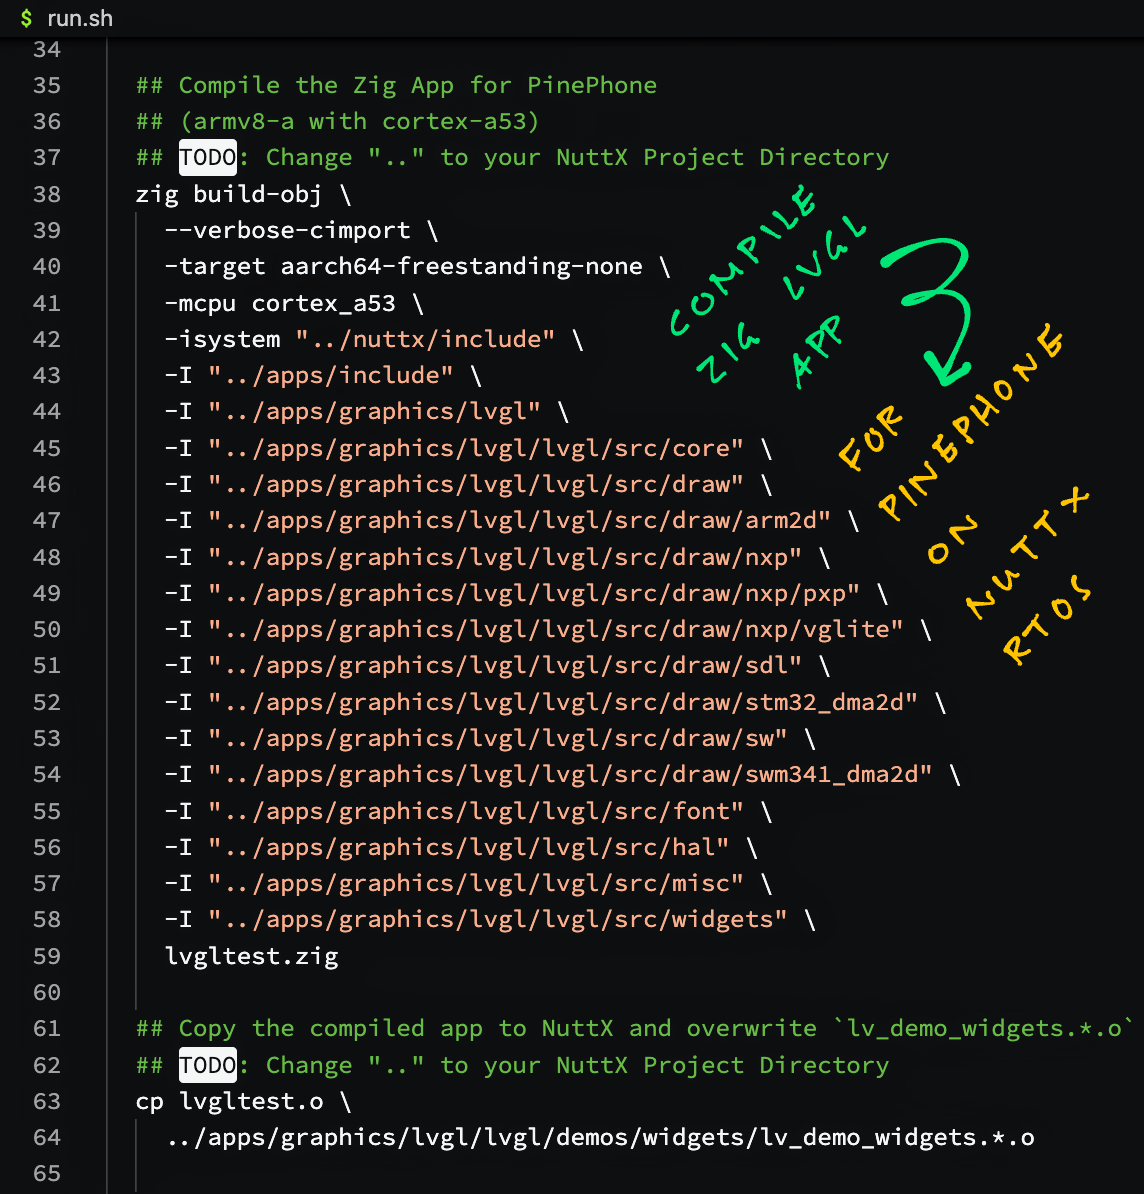1144x1194 pixels.
Task: Click line number 63 in the gutter
Action: [x=47, y=1101]
